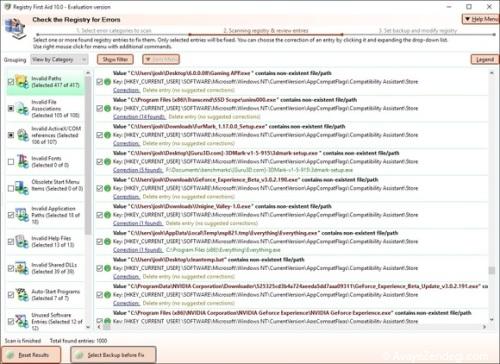The height and width of the screenshot is (364, 500).
Task: Click green status icon of 3dmark-setup.exe entry
Action: click(107, 162)
